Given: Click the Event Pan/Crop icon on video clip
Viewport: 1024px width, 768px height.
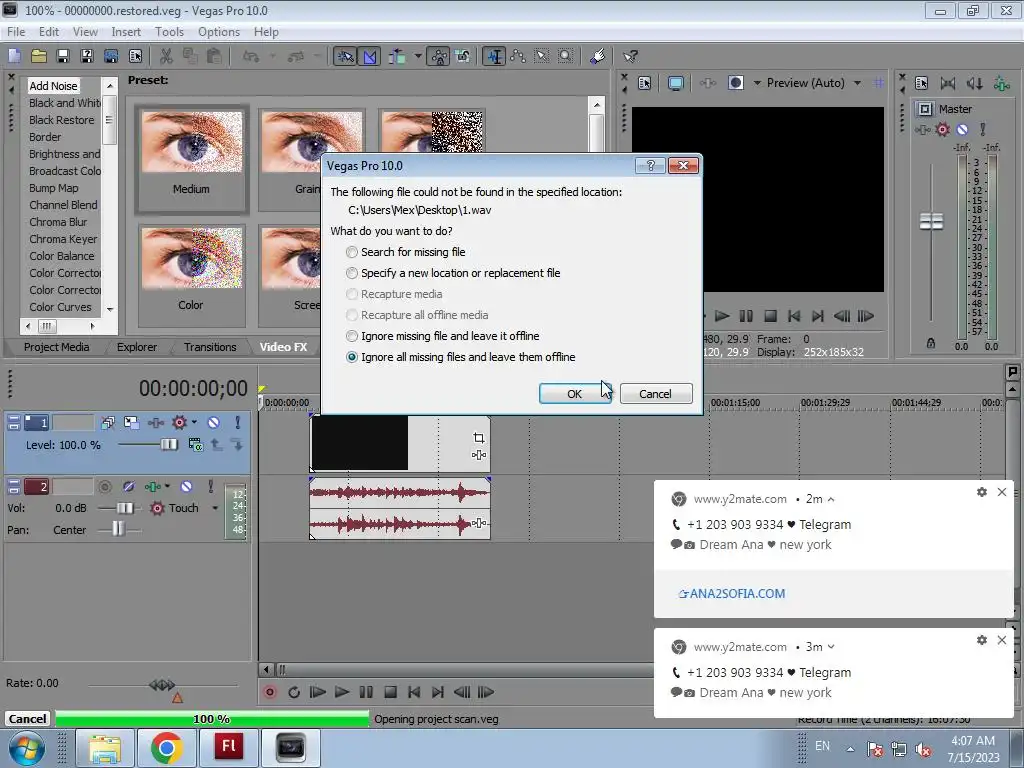Looking at the screenshot, I should pyautogui.click(x=479, y=438).
